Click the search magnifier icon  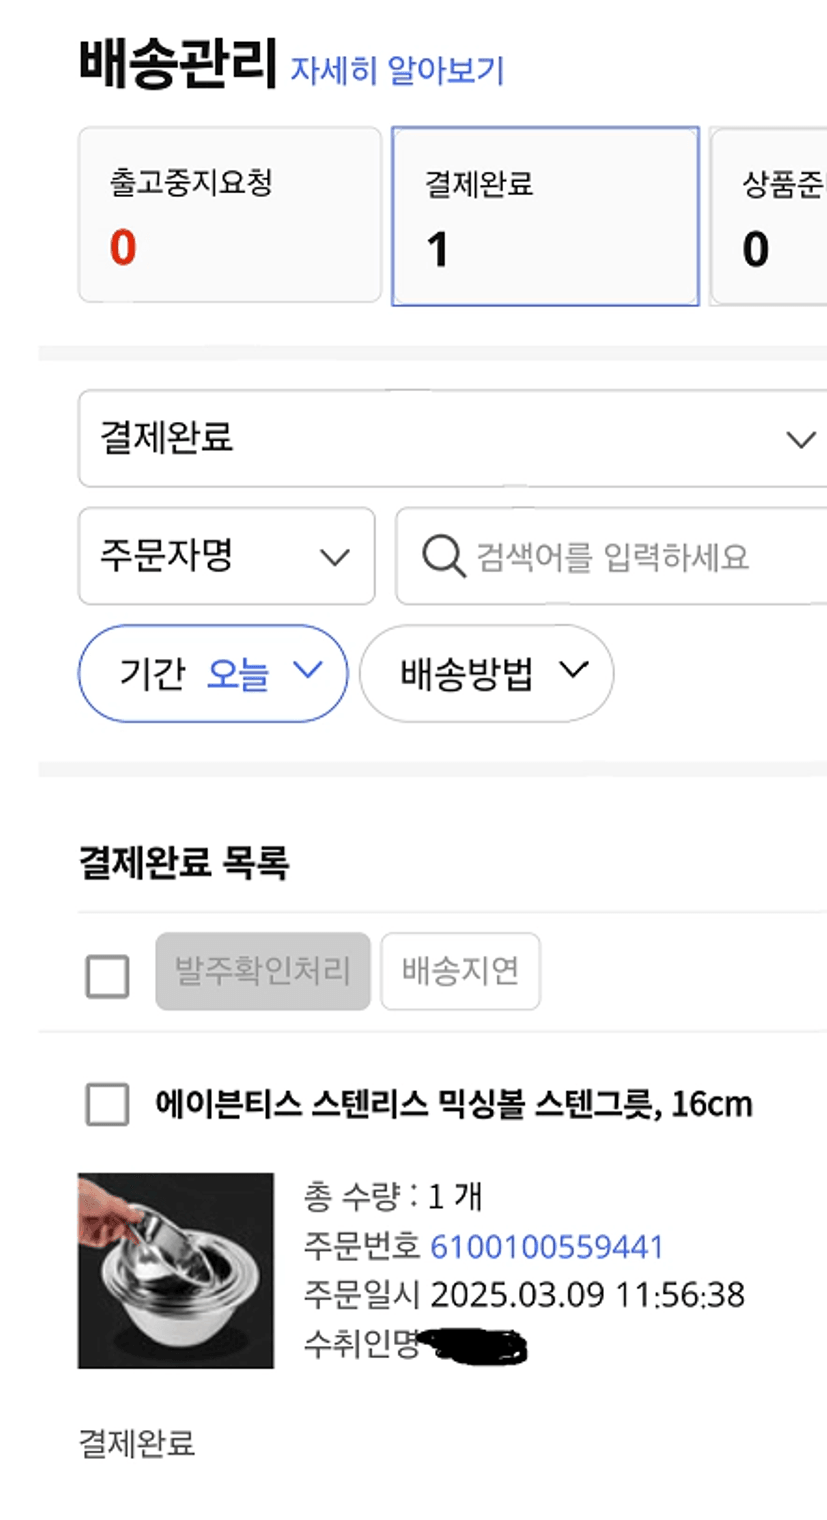coord(443,557)
